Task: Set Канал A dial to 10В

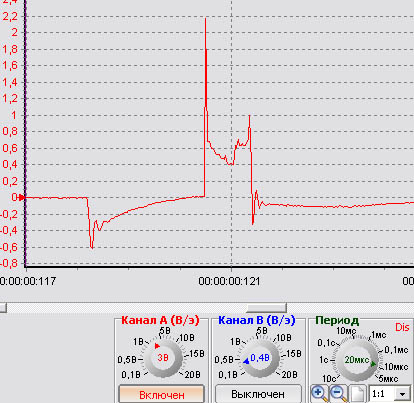Action: 187,338
